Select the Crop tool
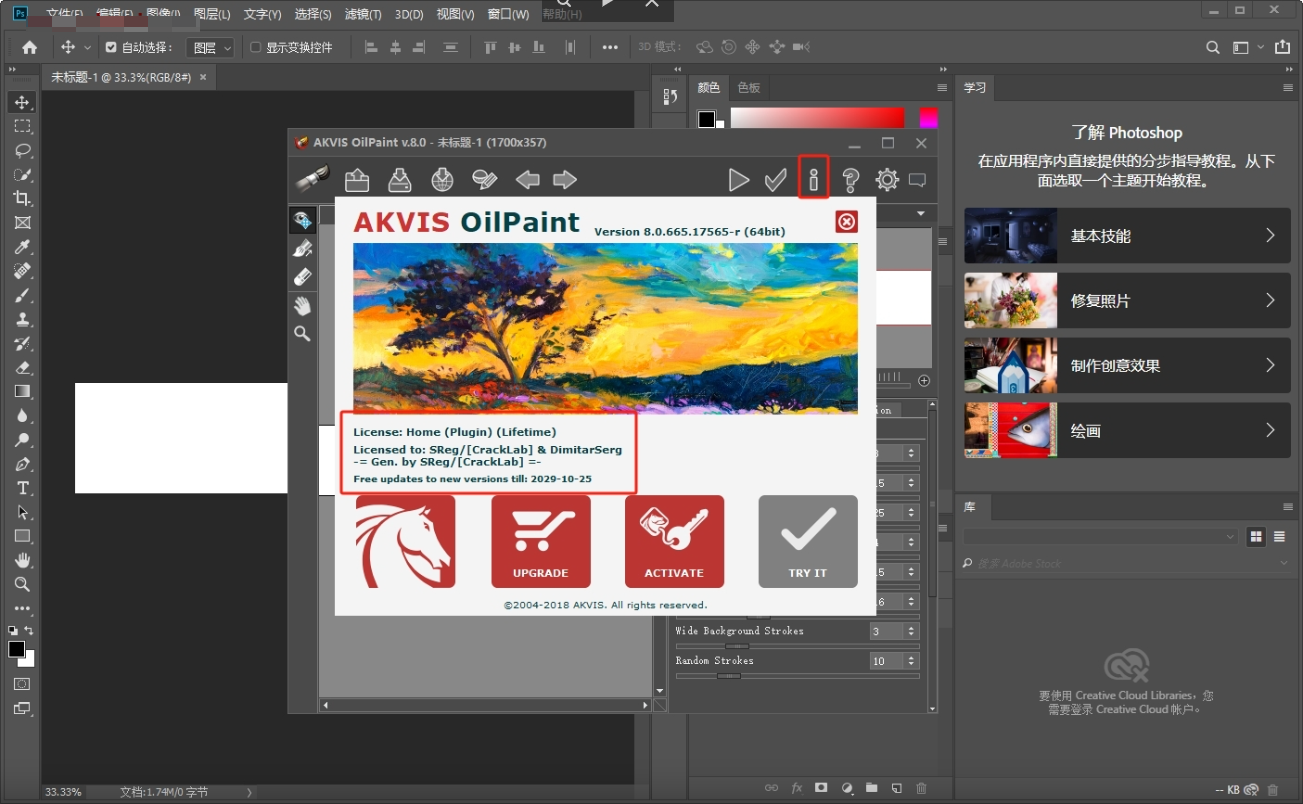 click(x=22, y=198)
